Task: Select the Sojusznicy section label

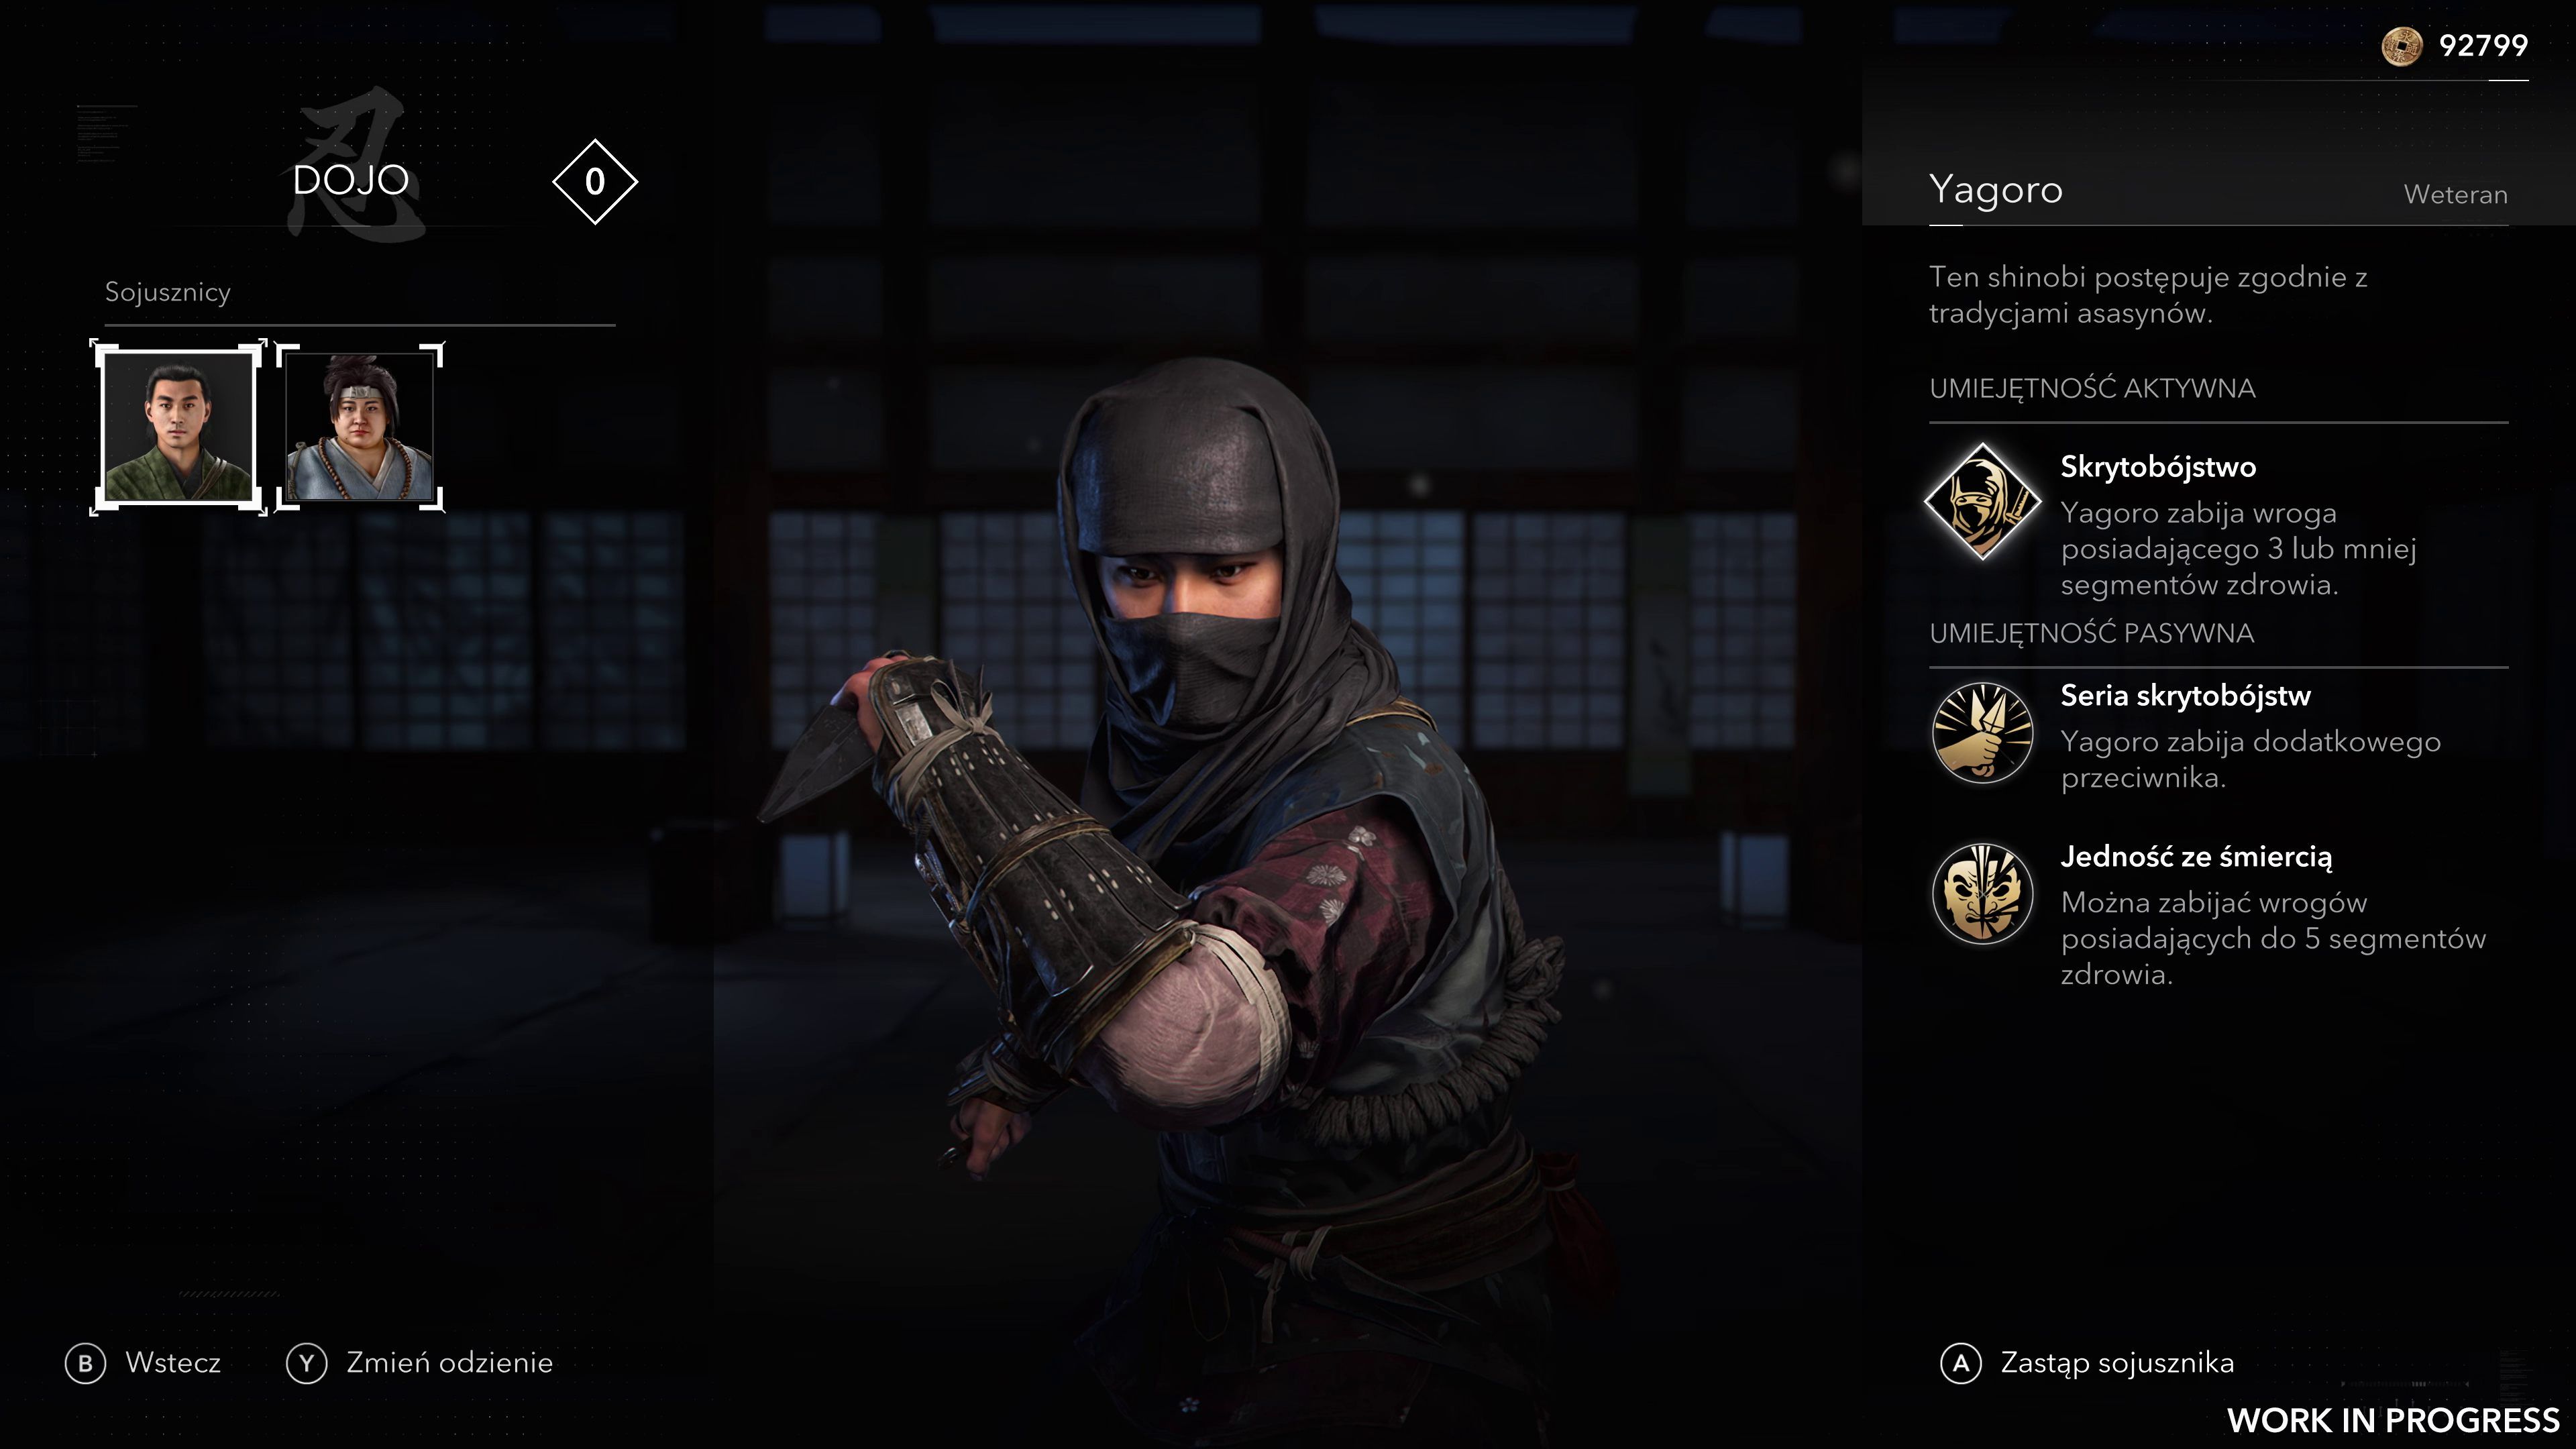Action: point(168,292)
